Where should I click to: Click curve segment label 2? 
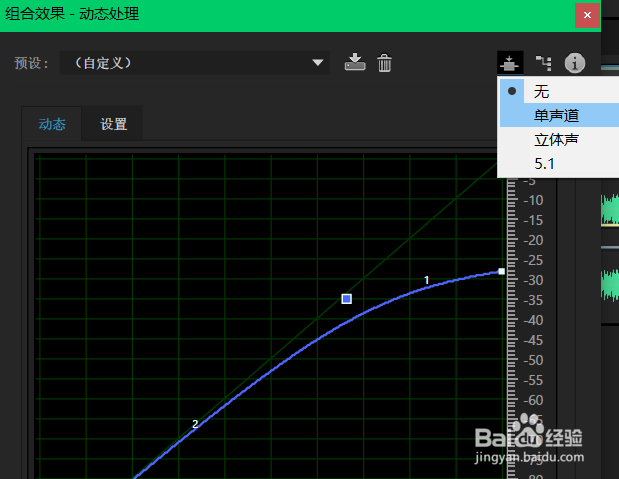(x=195, y=424)
